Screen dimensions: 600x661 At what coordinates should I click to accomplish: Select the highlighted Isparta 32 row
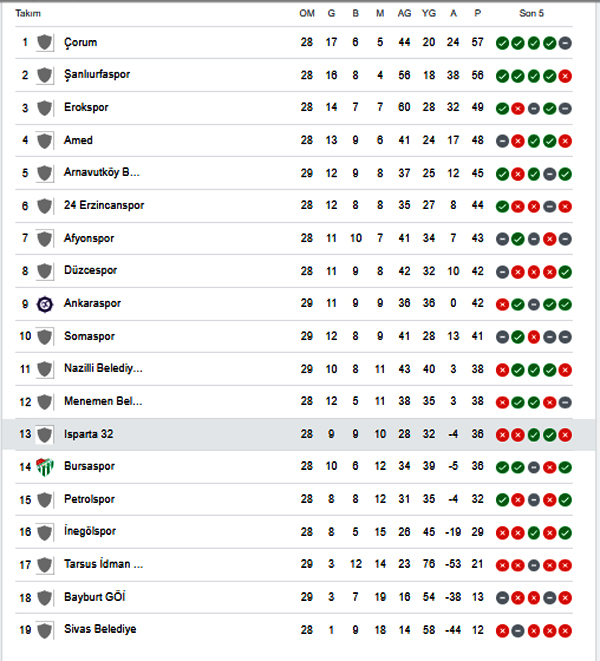tap(299, 435)
